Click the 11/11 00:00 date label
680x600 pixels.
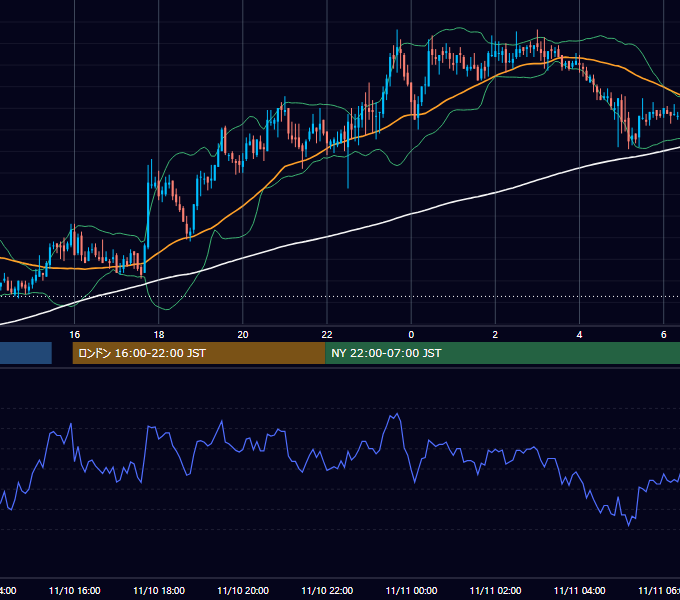click(x=411, y=590)
